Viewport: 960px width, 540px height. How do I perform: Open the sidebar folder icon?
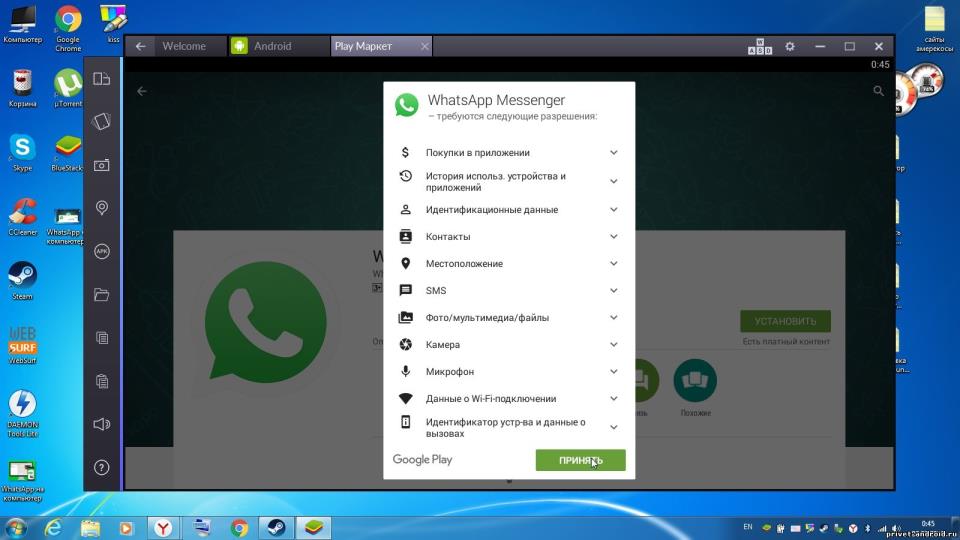click(x=102, y=294)
